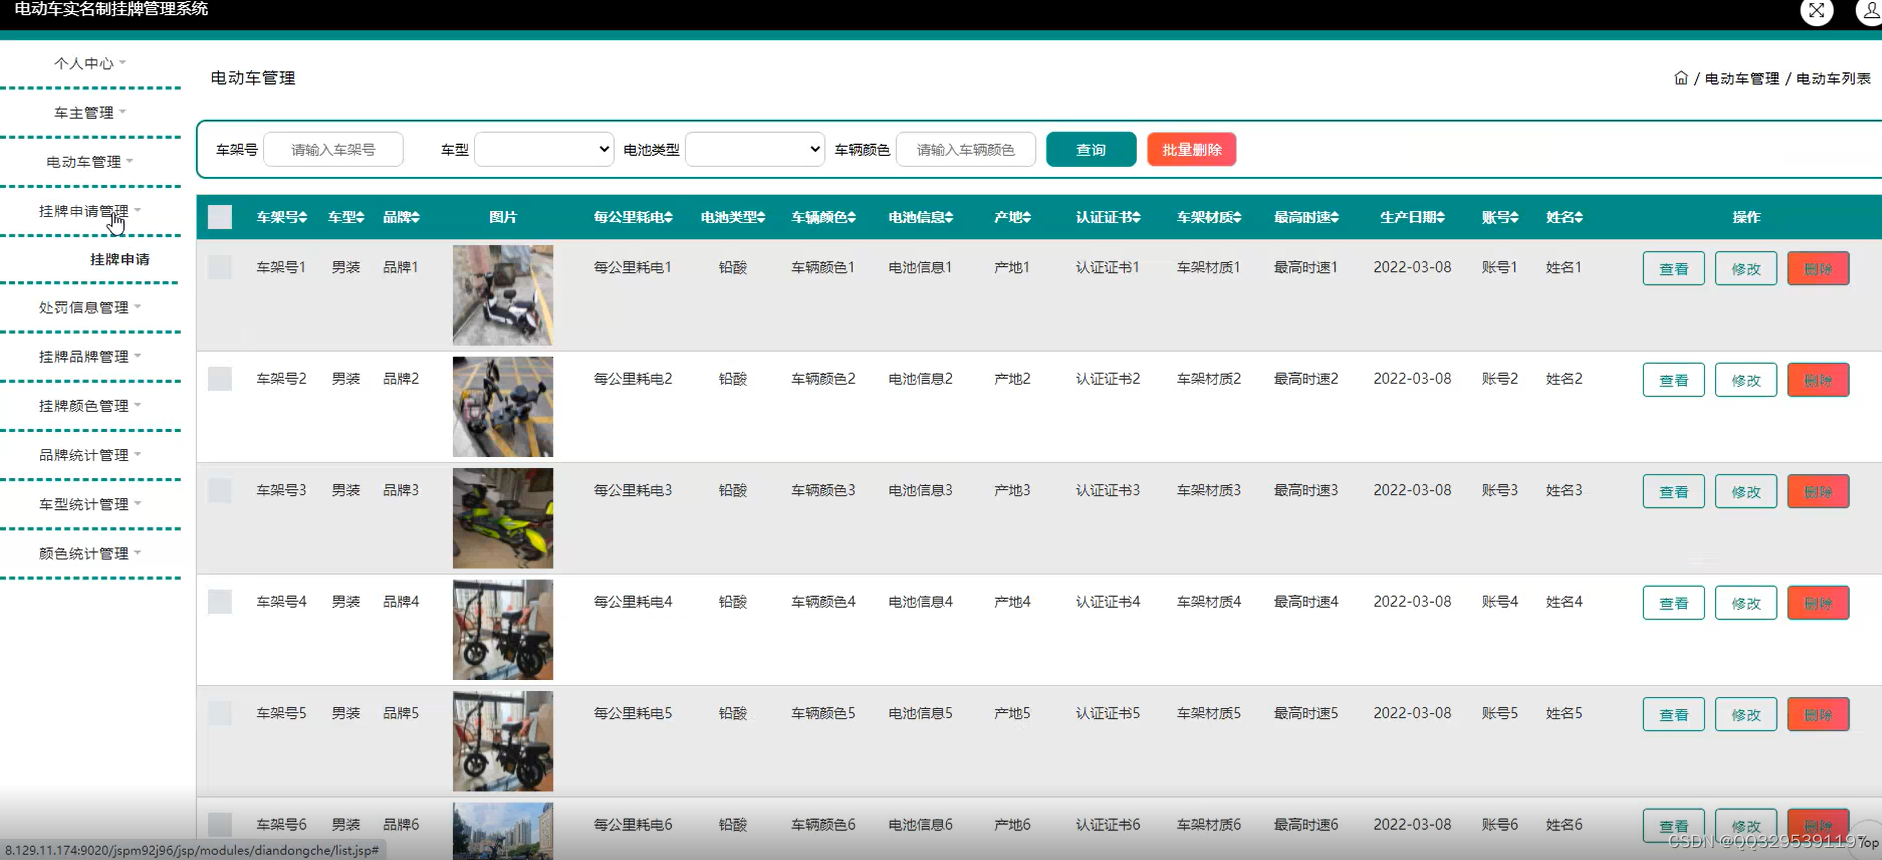1882x860 pixels.
Task: Expand 品牌统计管理 sidebar menu
Action: 90,454
